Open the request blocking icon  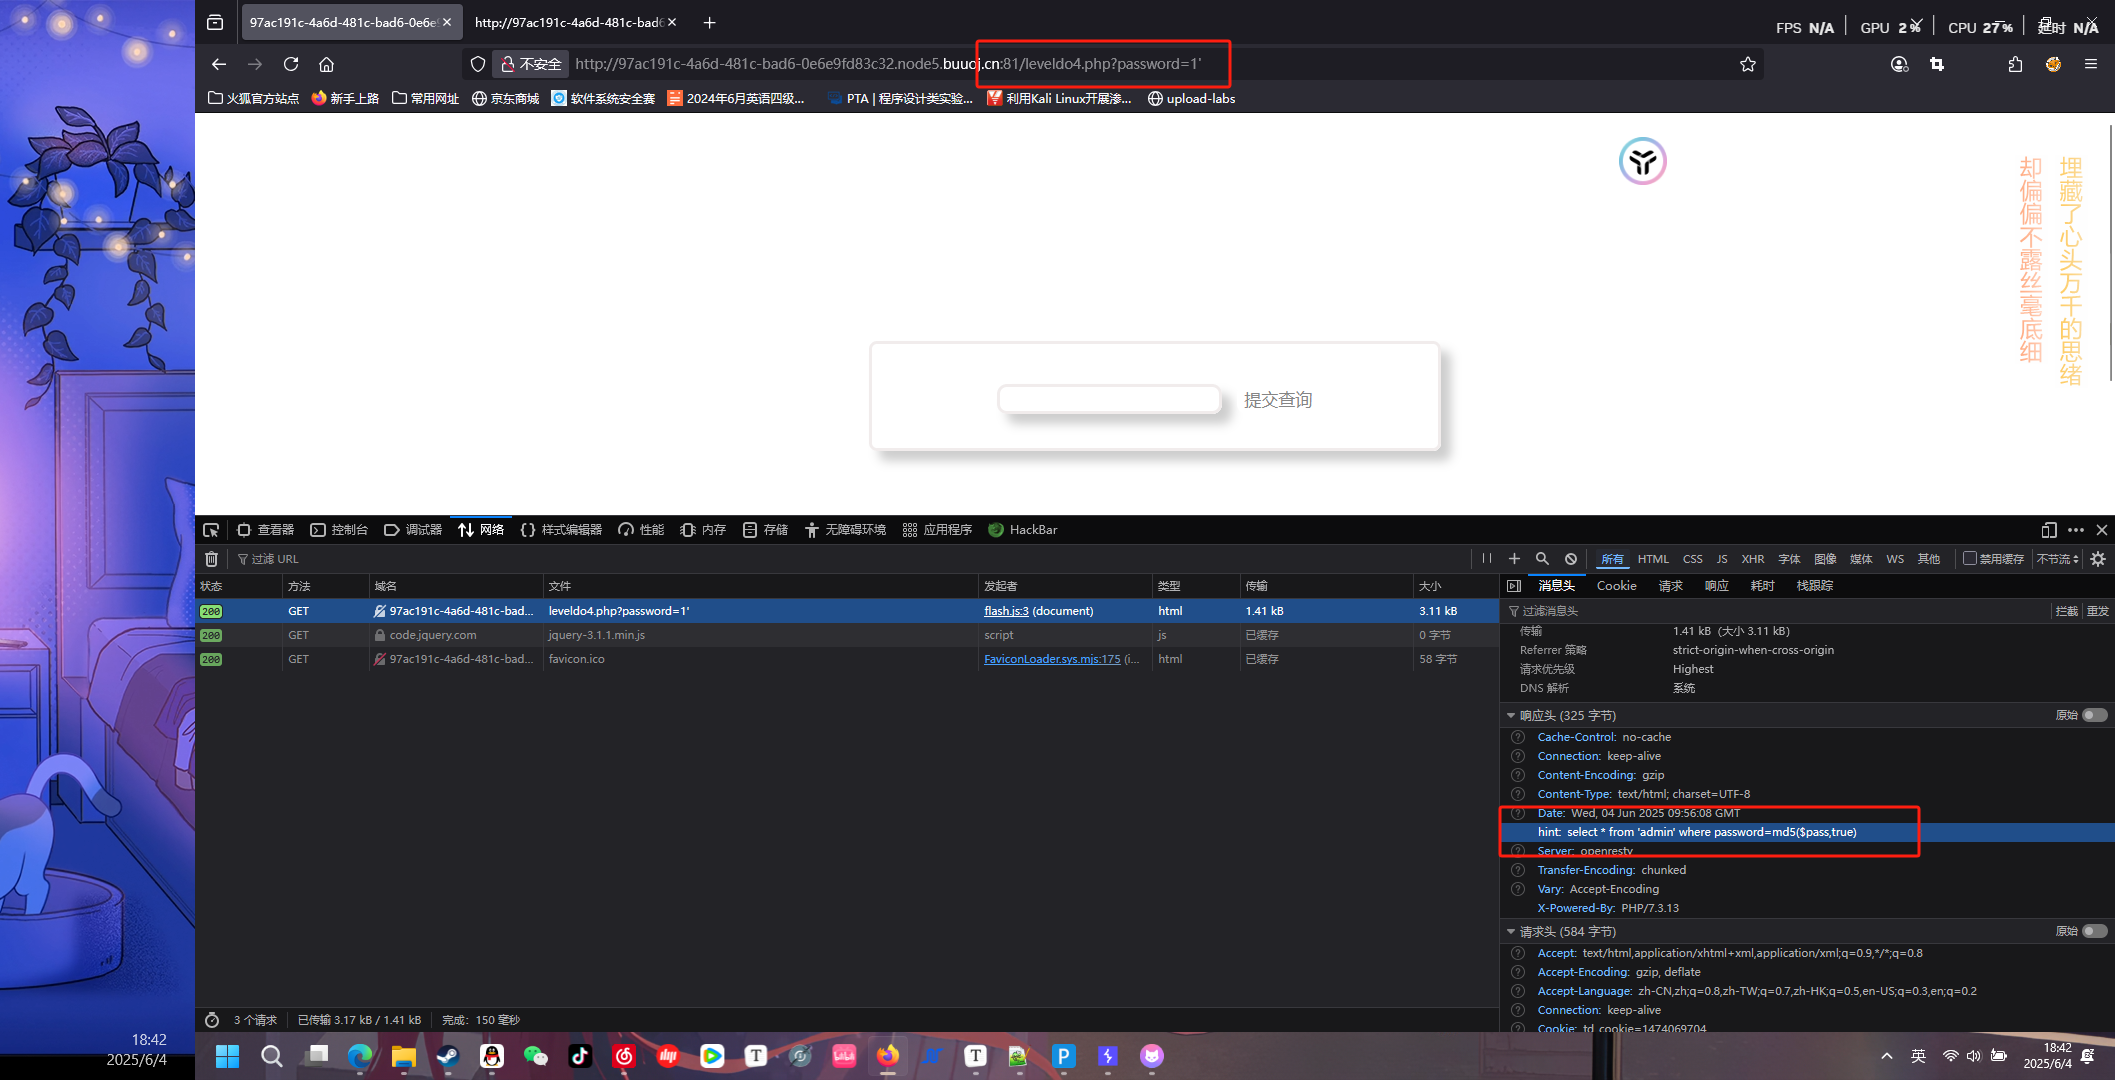coord(1571,559)
